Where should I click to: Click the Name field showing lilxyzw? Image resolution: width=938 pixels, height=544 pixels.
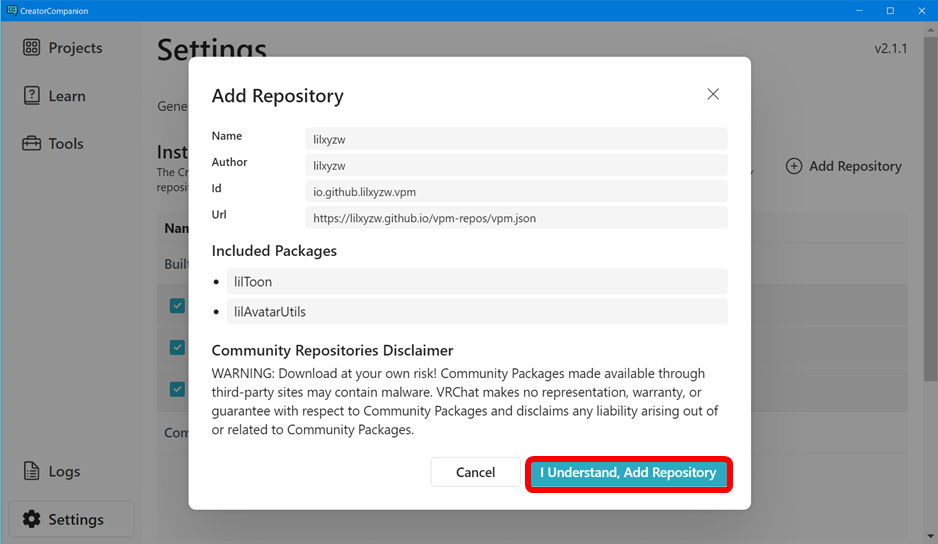[516, 139]
